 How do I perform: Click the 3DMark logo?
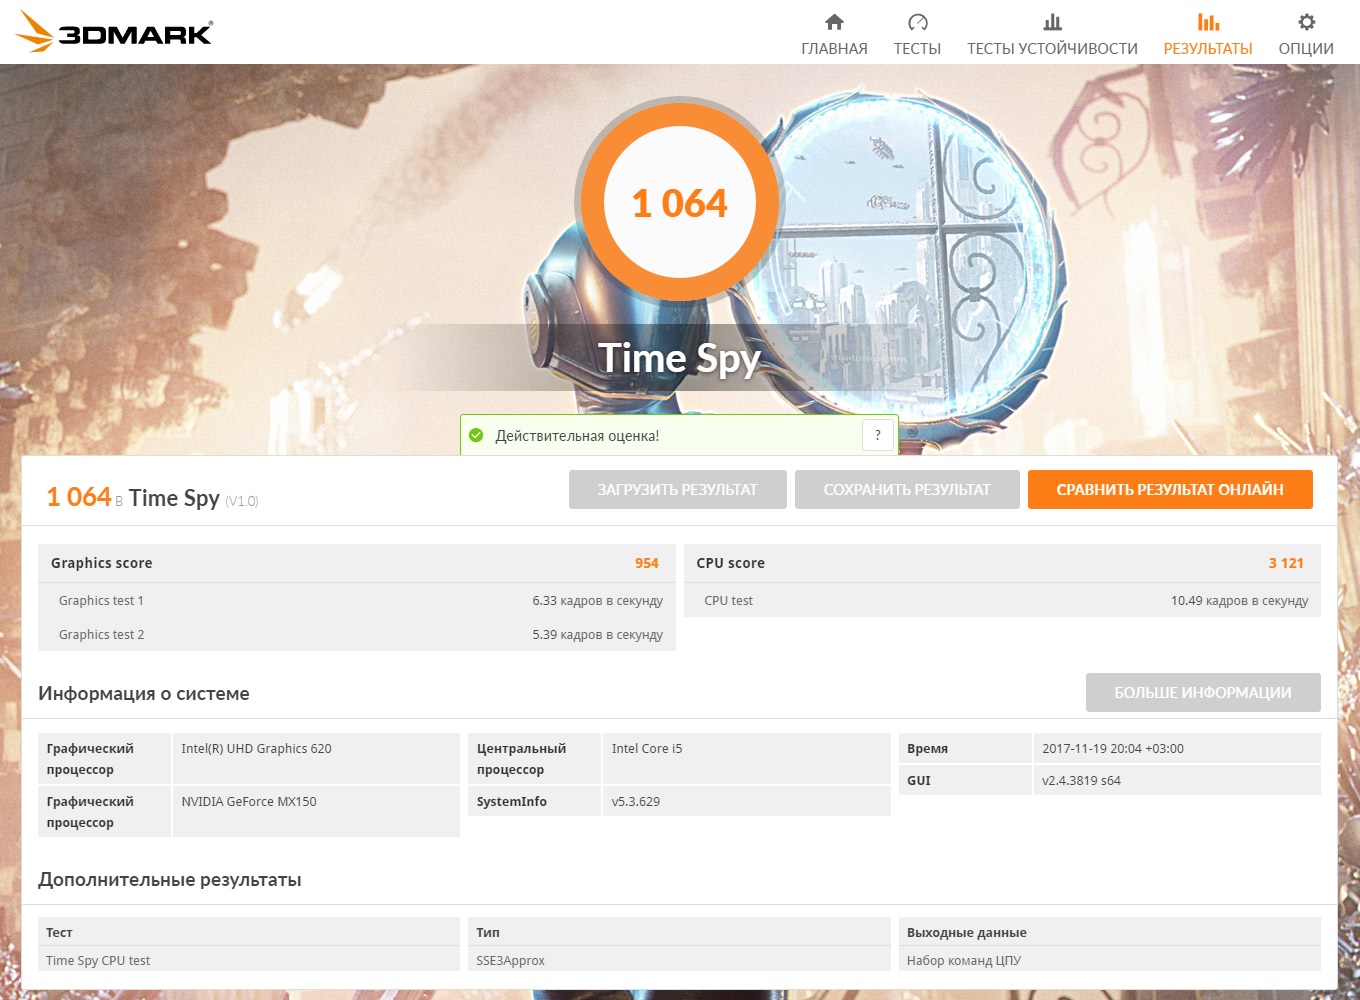115,32
